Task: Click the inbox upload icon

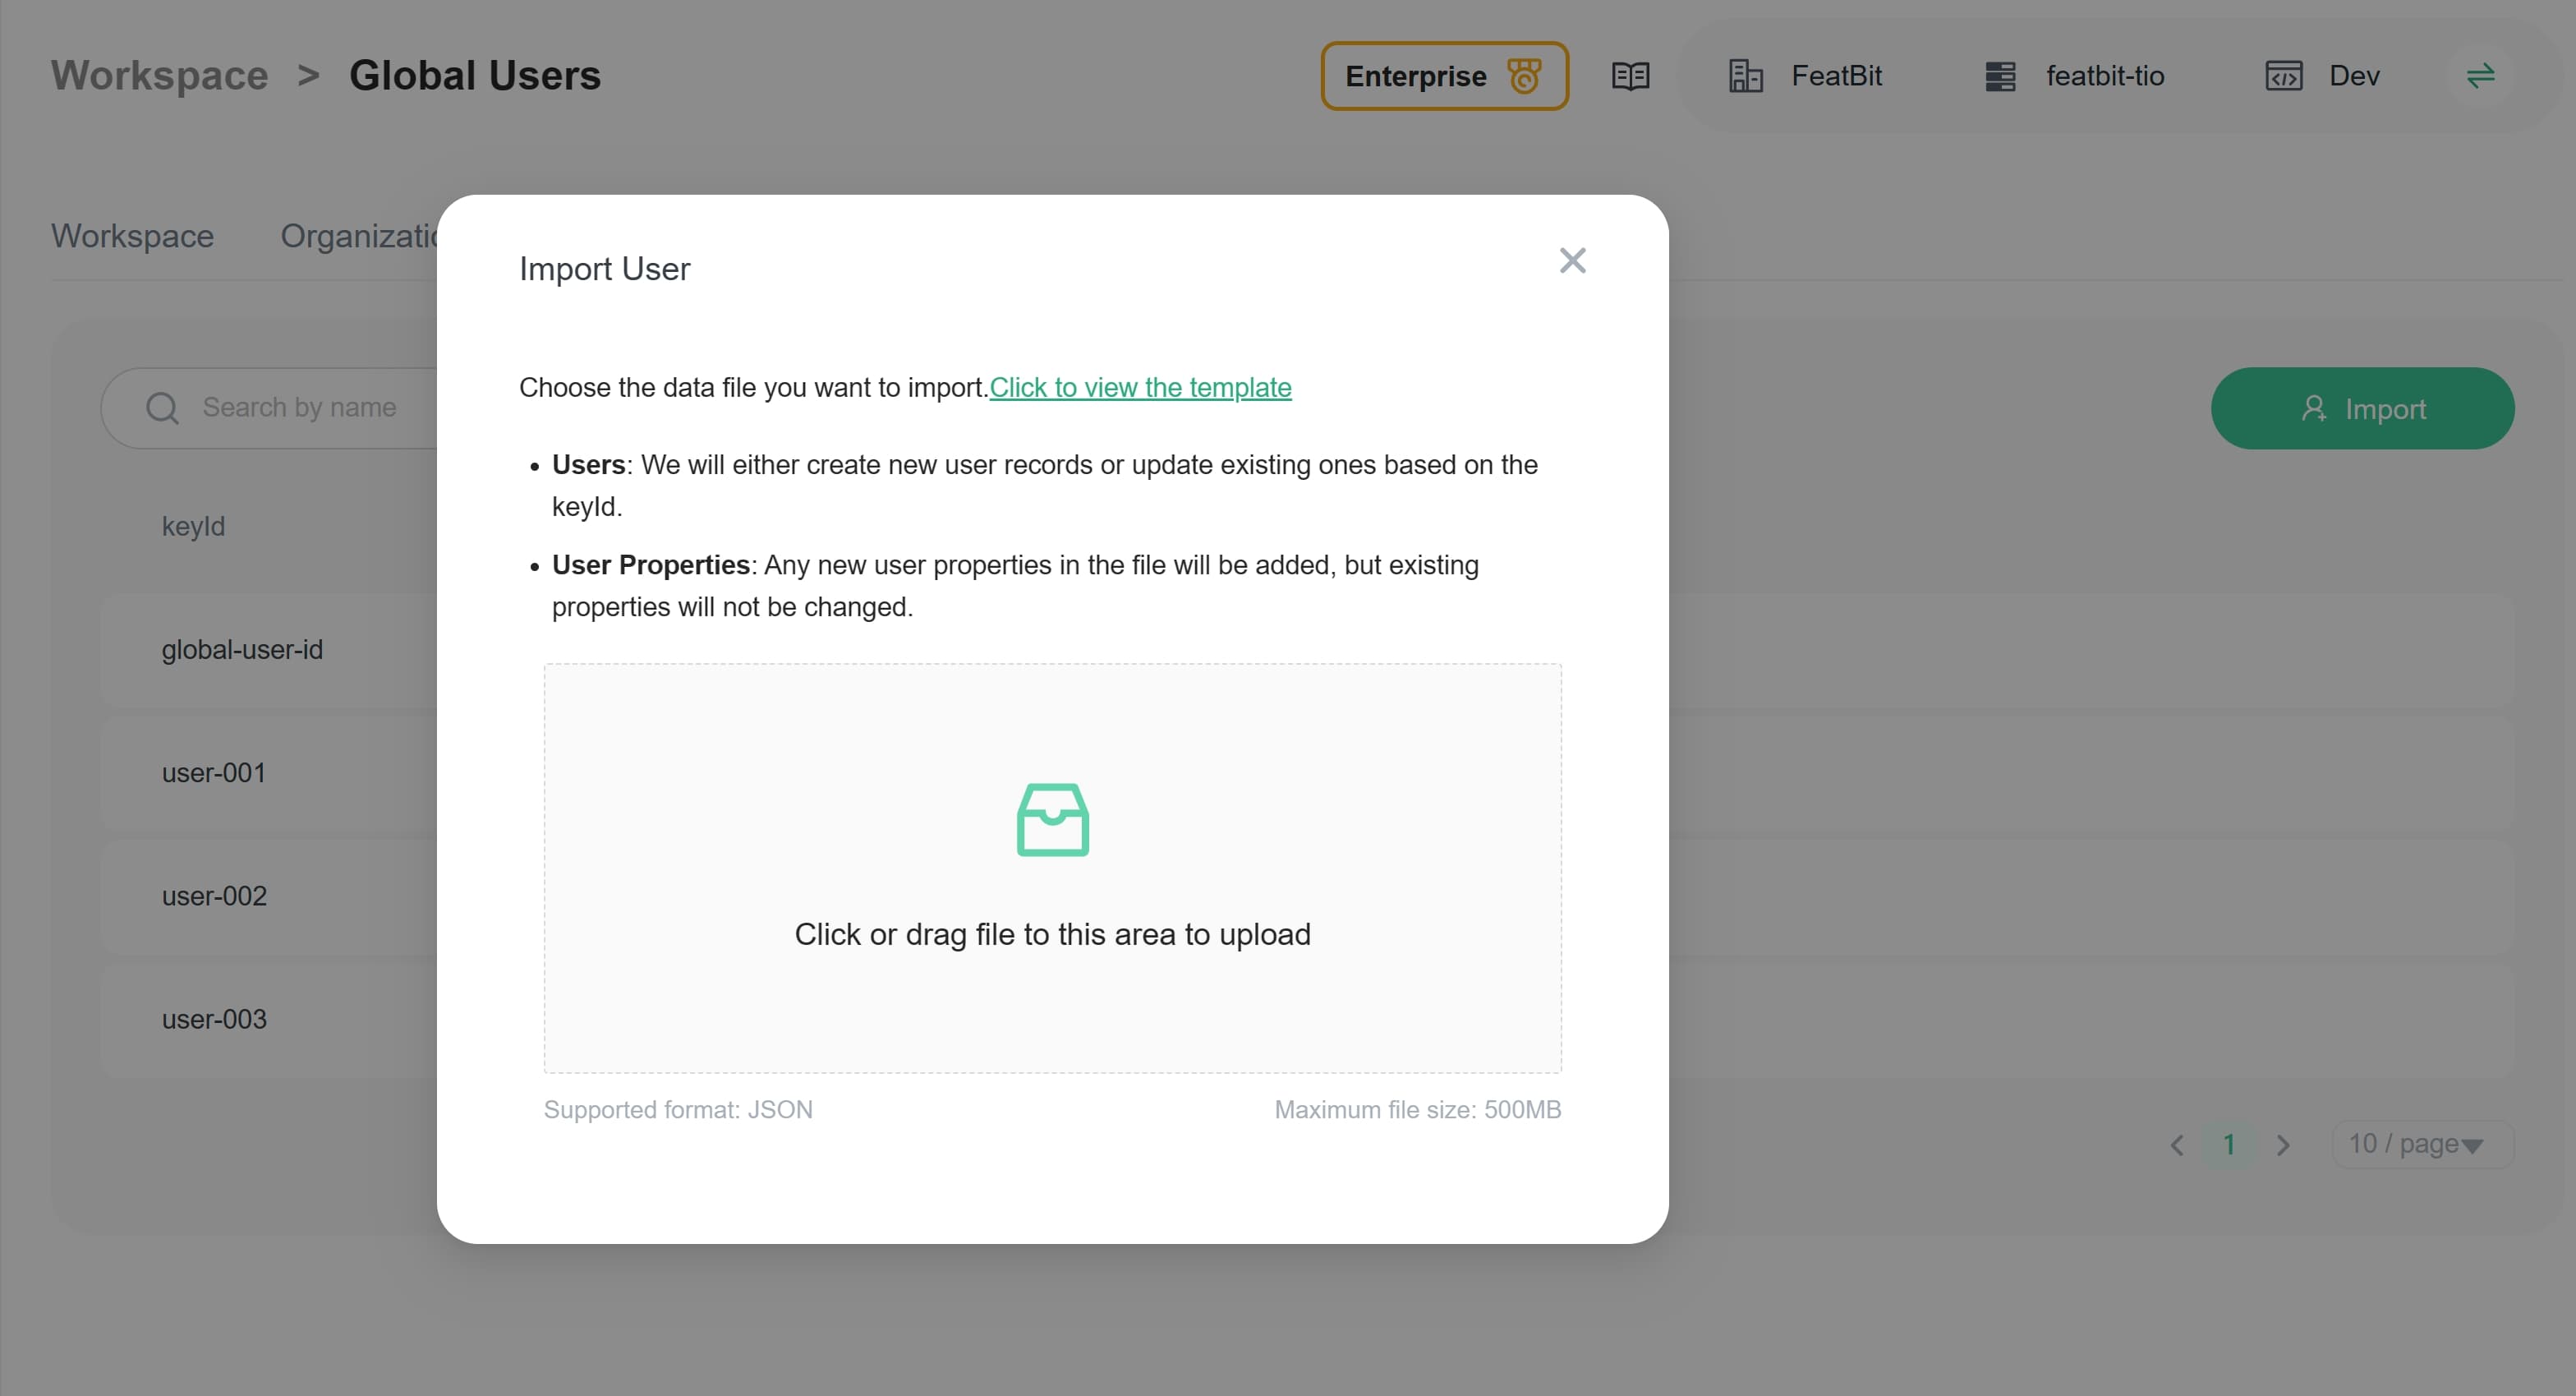Action: [1052, 820]
